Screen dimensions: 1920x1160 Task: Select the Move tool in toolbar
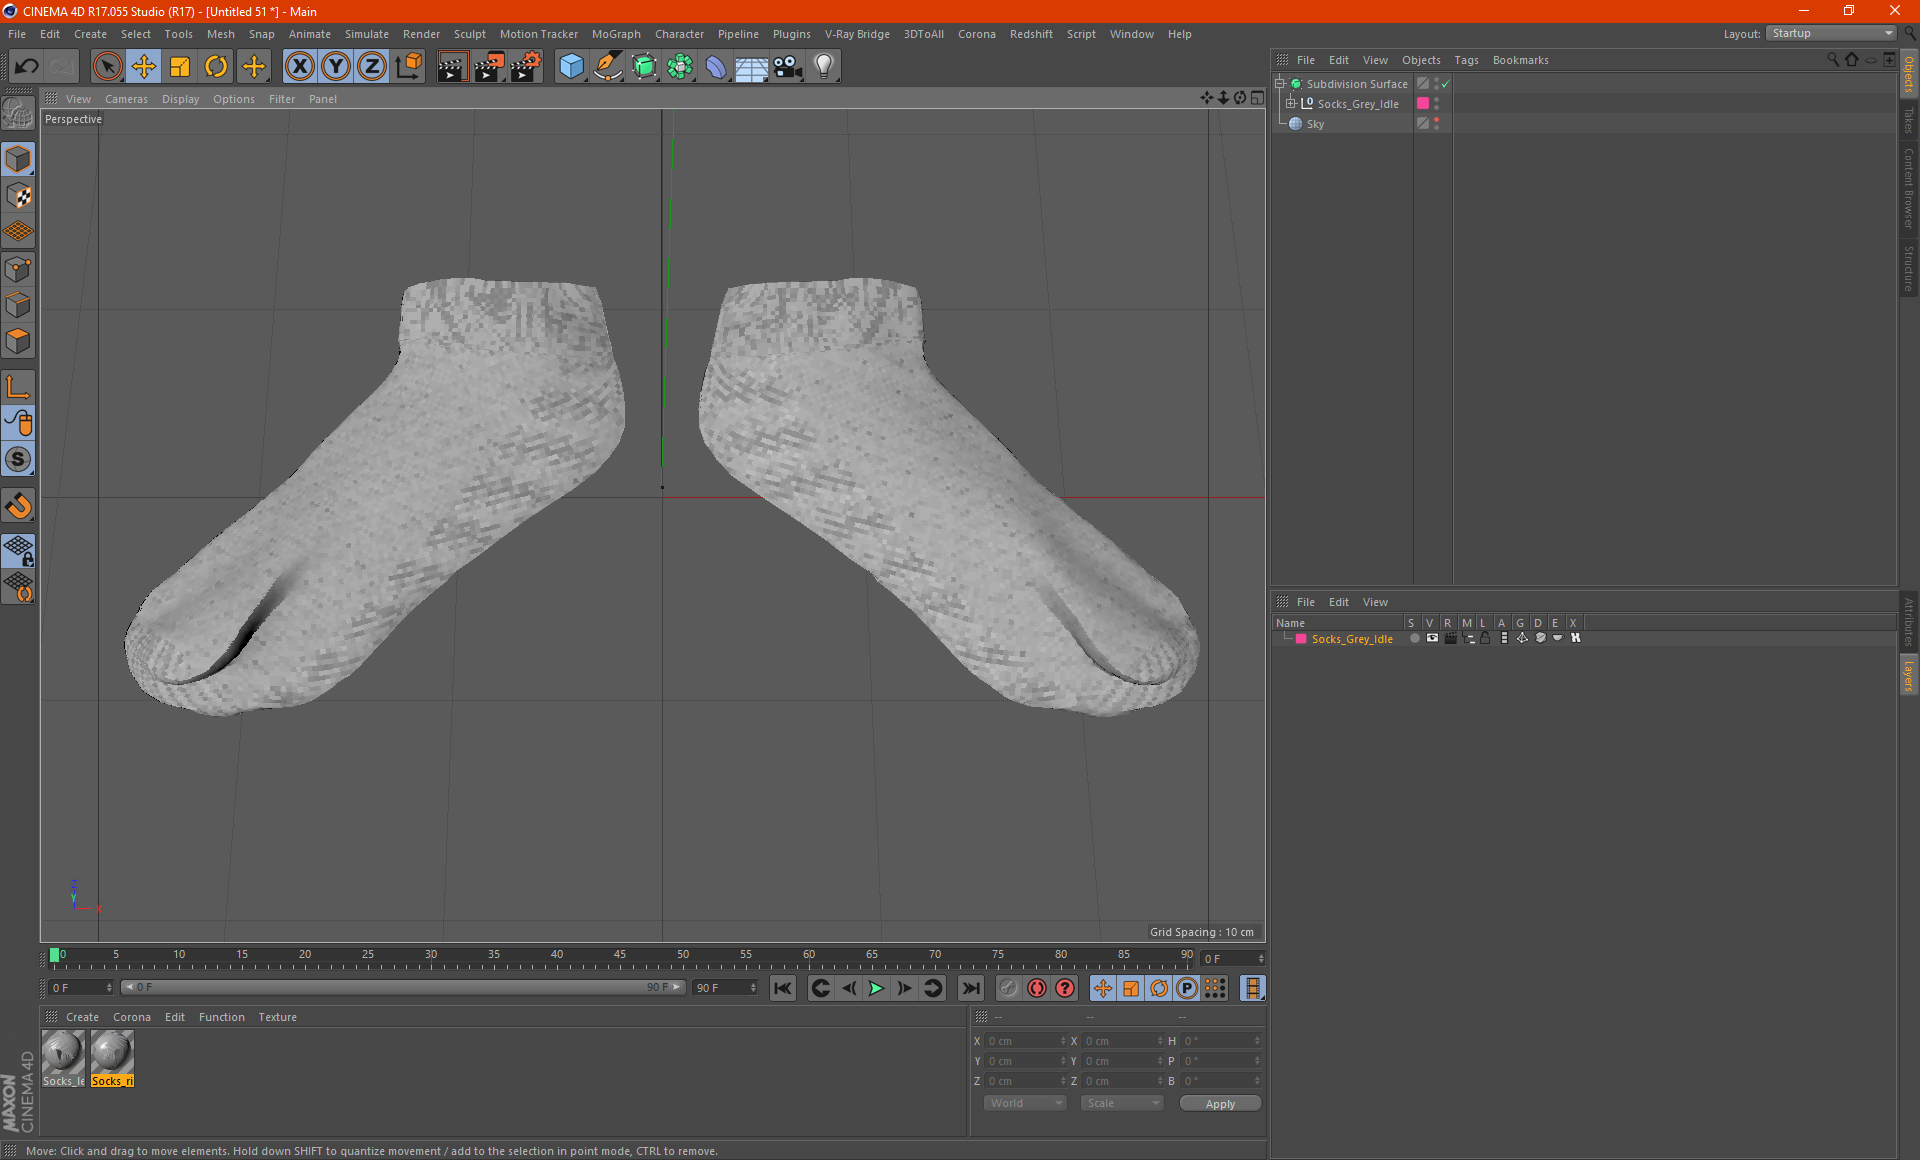(144, 67)
